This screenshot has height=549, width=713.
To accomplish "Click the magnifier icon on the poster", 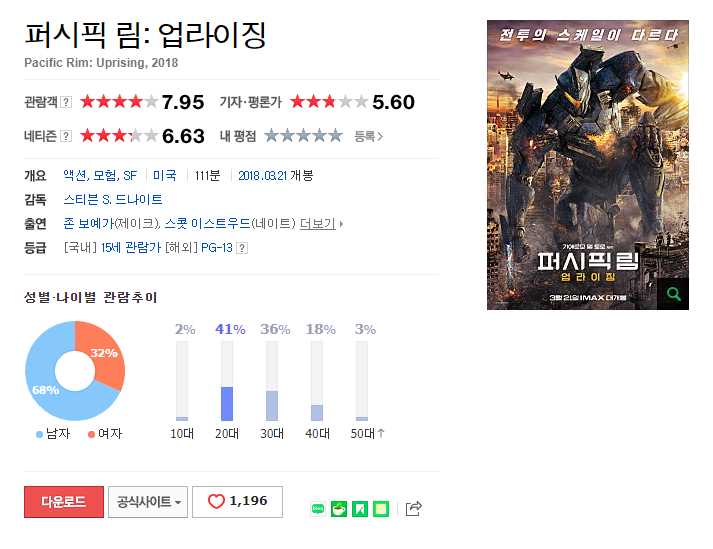I will click(673, 294).
